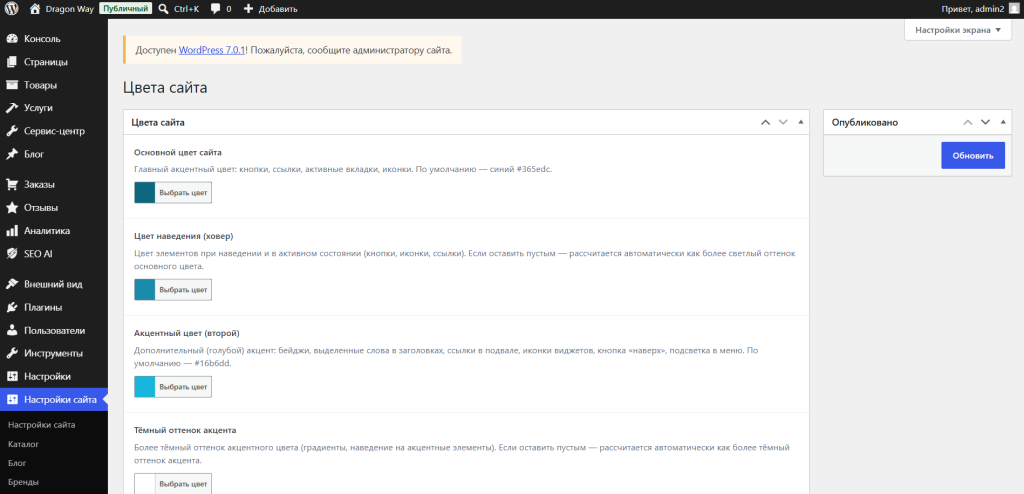The width and height of the screenshot is (1024, 494).
Task: Open the Настройки экрана dropdown
Action: point(957,30)
